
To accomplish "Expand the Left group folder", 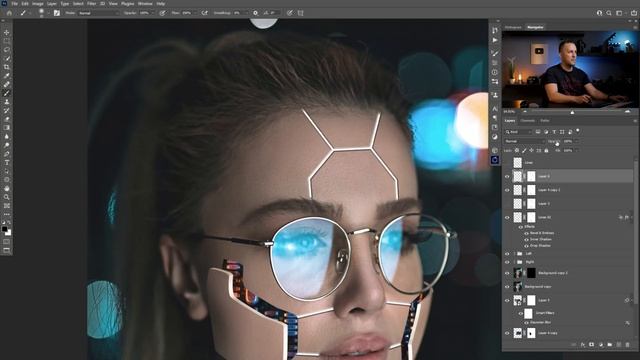I will (x=514, y=253).
